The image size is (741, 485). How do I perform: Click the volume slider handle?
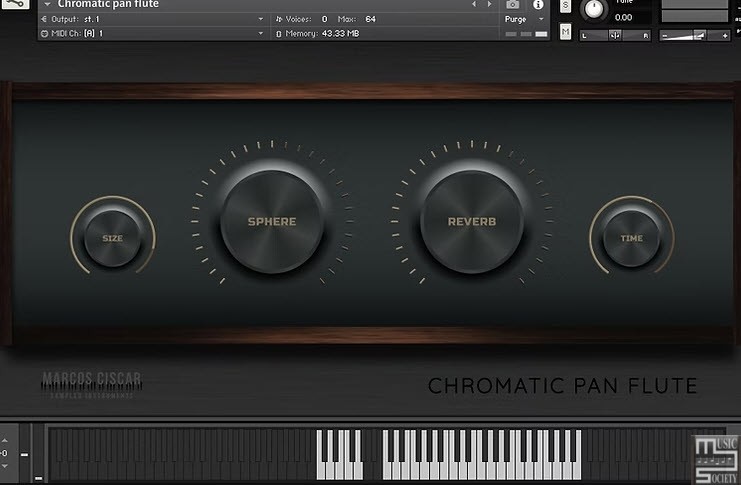click(699, 35)
